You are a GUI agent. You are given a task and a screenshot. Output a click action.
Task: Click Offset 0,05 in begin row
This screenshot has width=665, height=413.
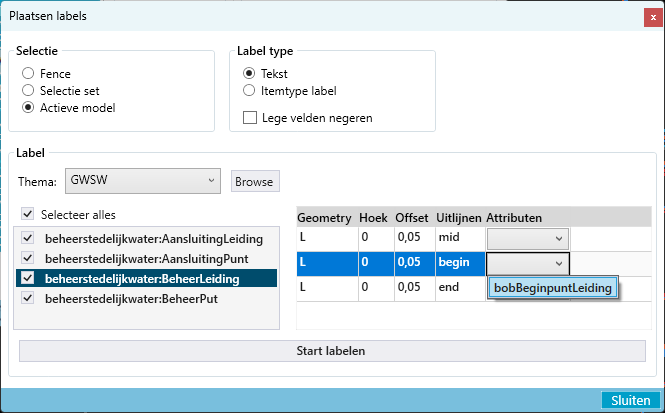(415, 264)
